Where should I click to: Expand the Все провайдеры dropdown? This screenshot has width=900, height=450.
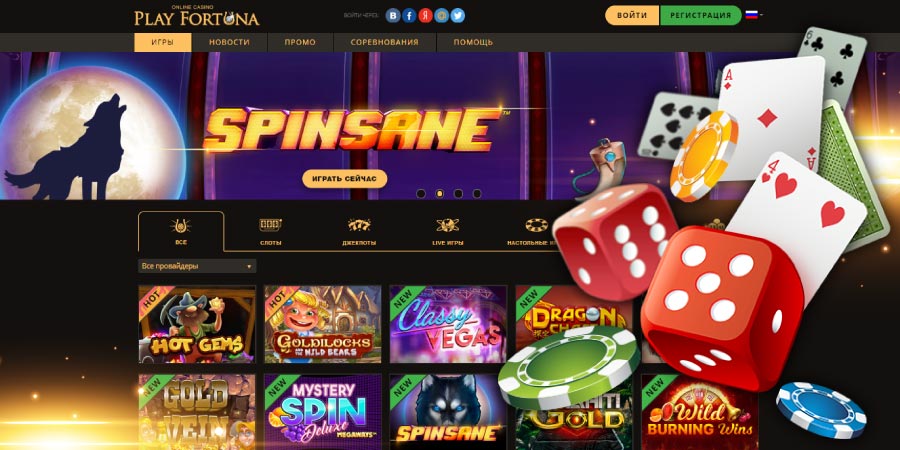point(197,266)
